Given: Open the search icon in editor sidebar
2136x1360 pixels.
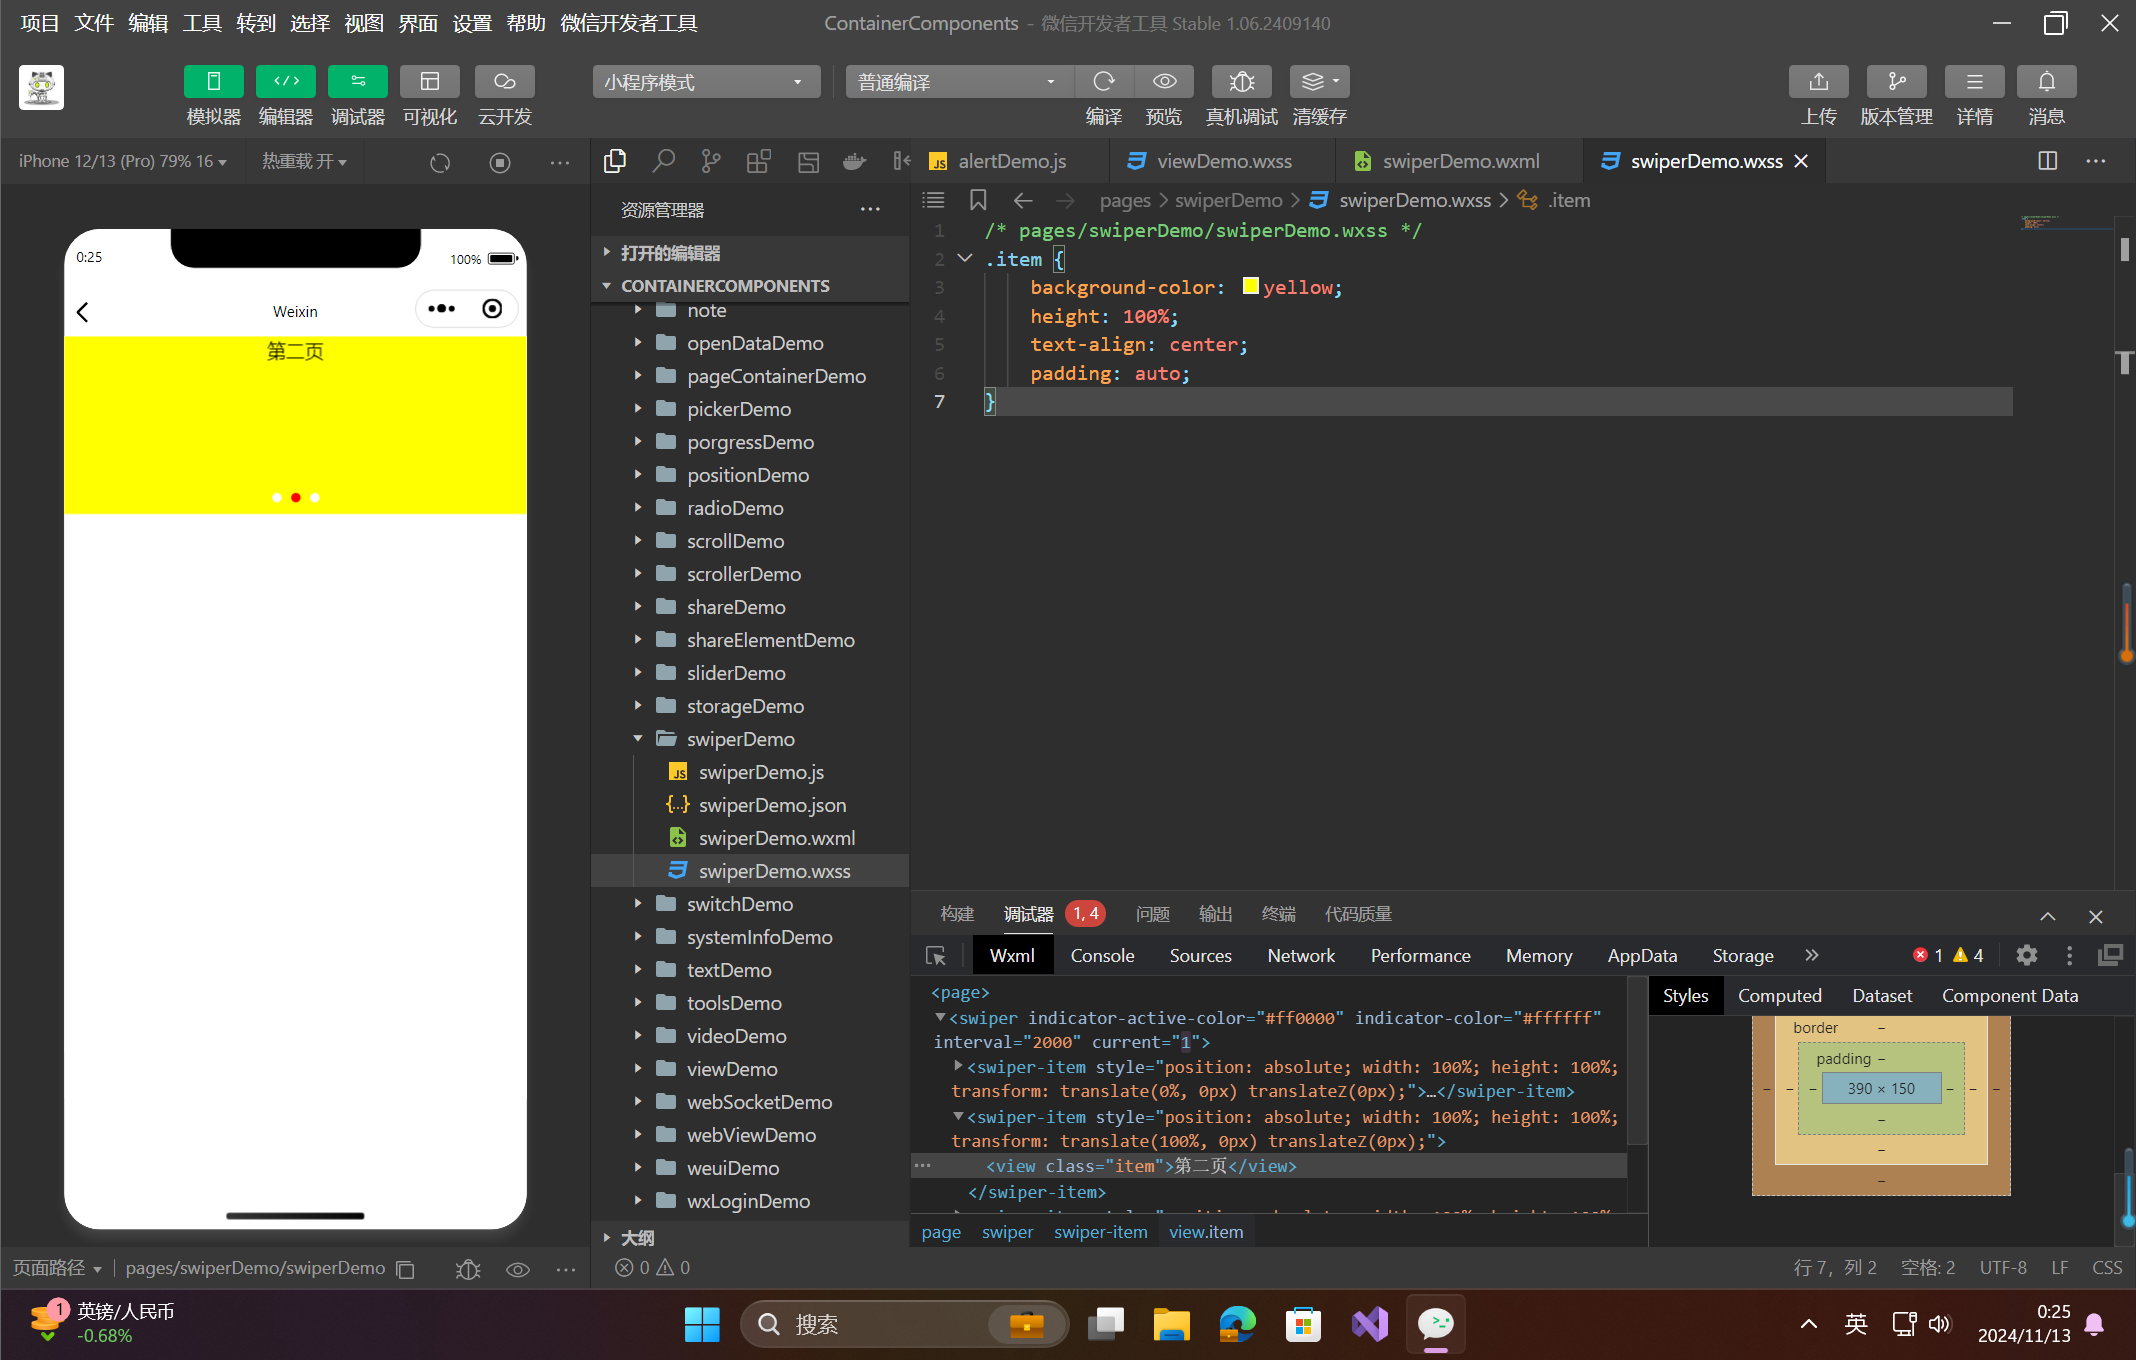Looking at the screenshot, I should [663, 161].
